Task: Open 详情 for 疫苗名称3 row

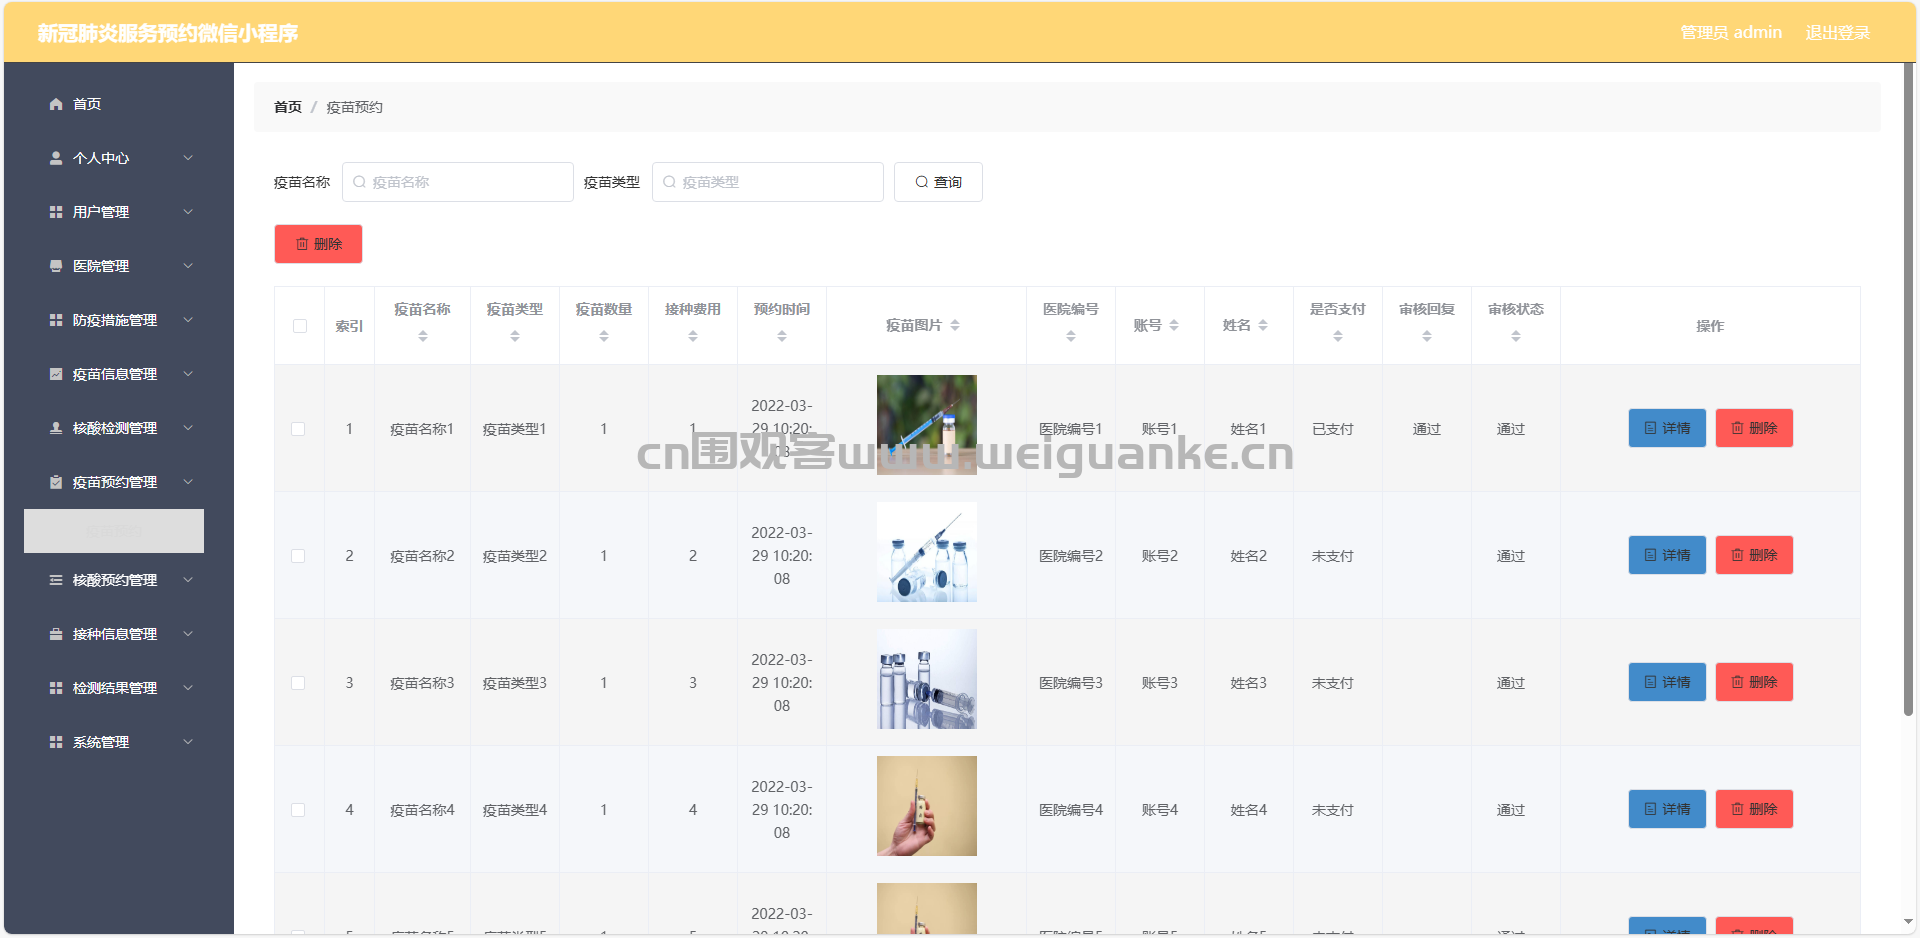Action: coord(1667,682)
